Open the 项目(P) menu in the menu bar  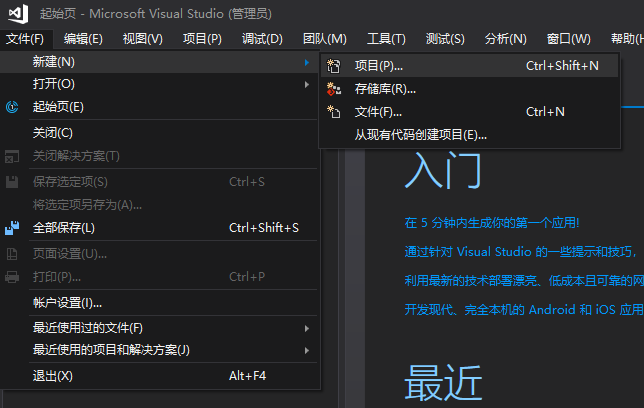(202, 39)
